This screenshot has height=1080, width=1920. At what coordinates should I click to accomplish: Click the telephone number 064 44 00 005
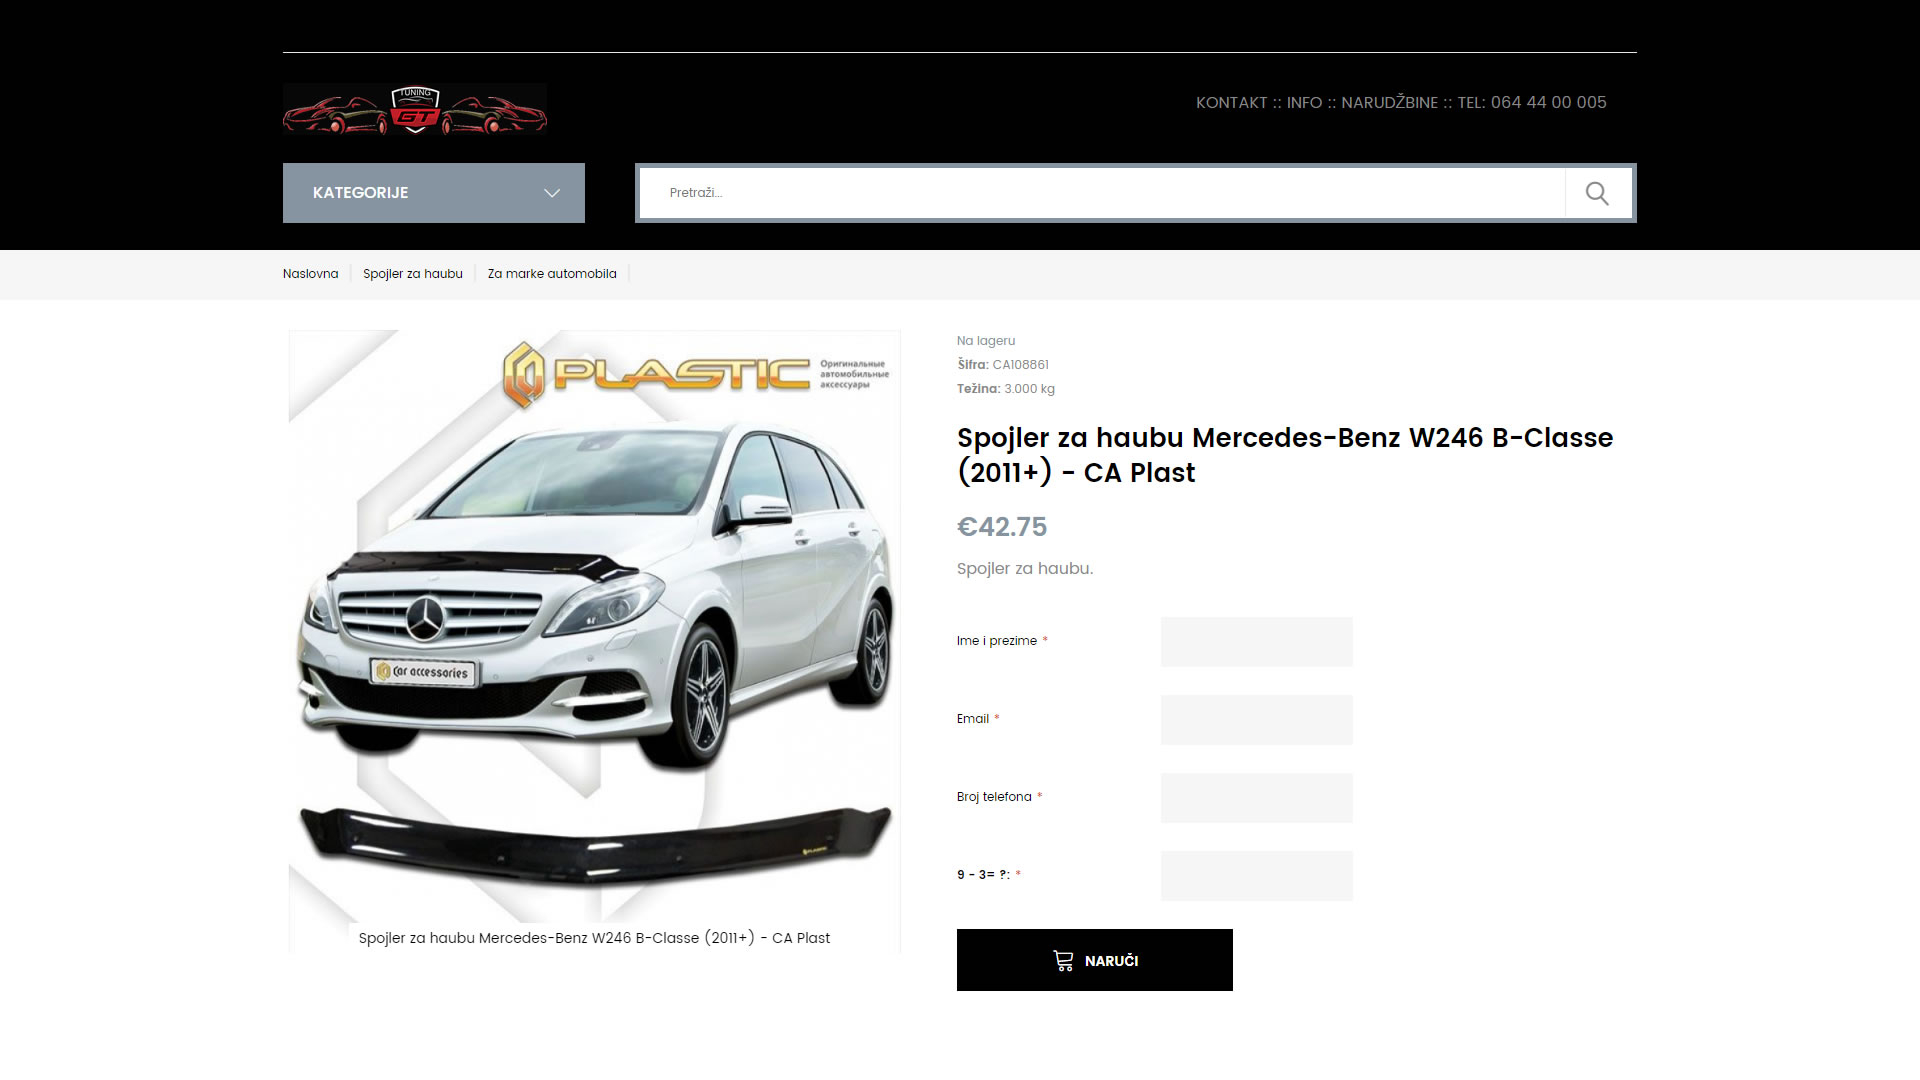coord(1548,103)
